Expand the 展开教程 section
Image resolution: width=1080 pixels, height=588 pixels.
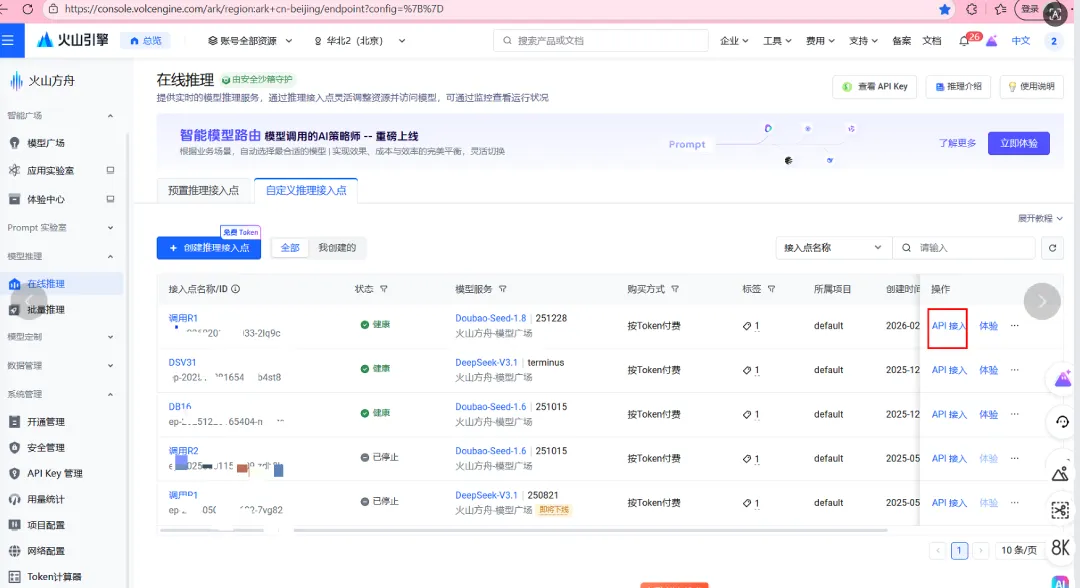click(1040, 218)
